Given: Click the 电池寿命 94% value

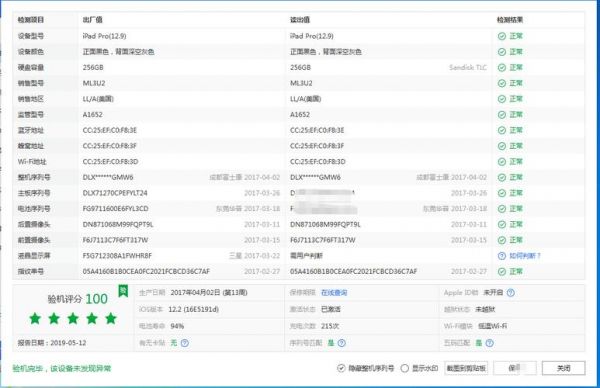Looking at the screenshot, I should click(x=177, y=326).
